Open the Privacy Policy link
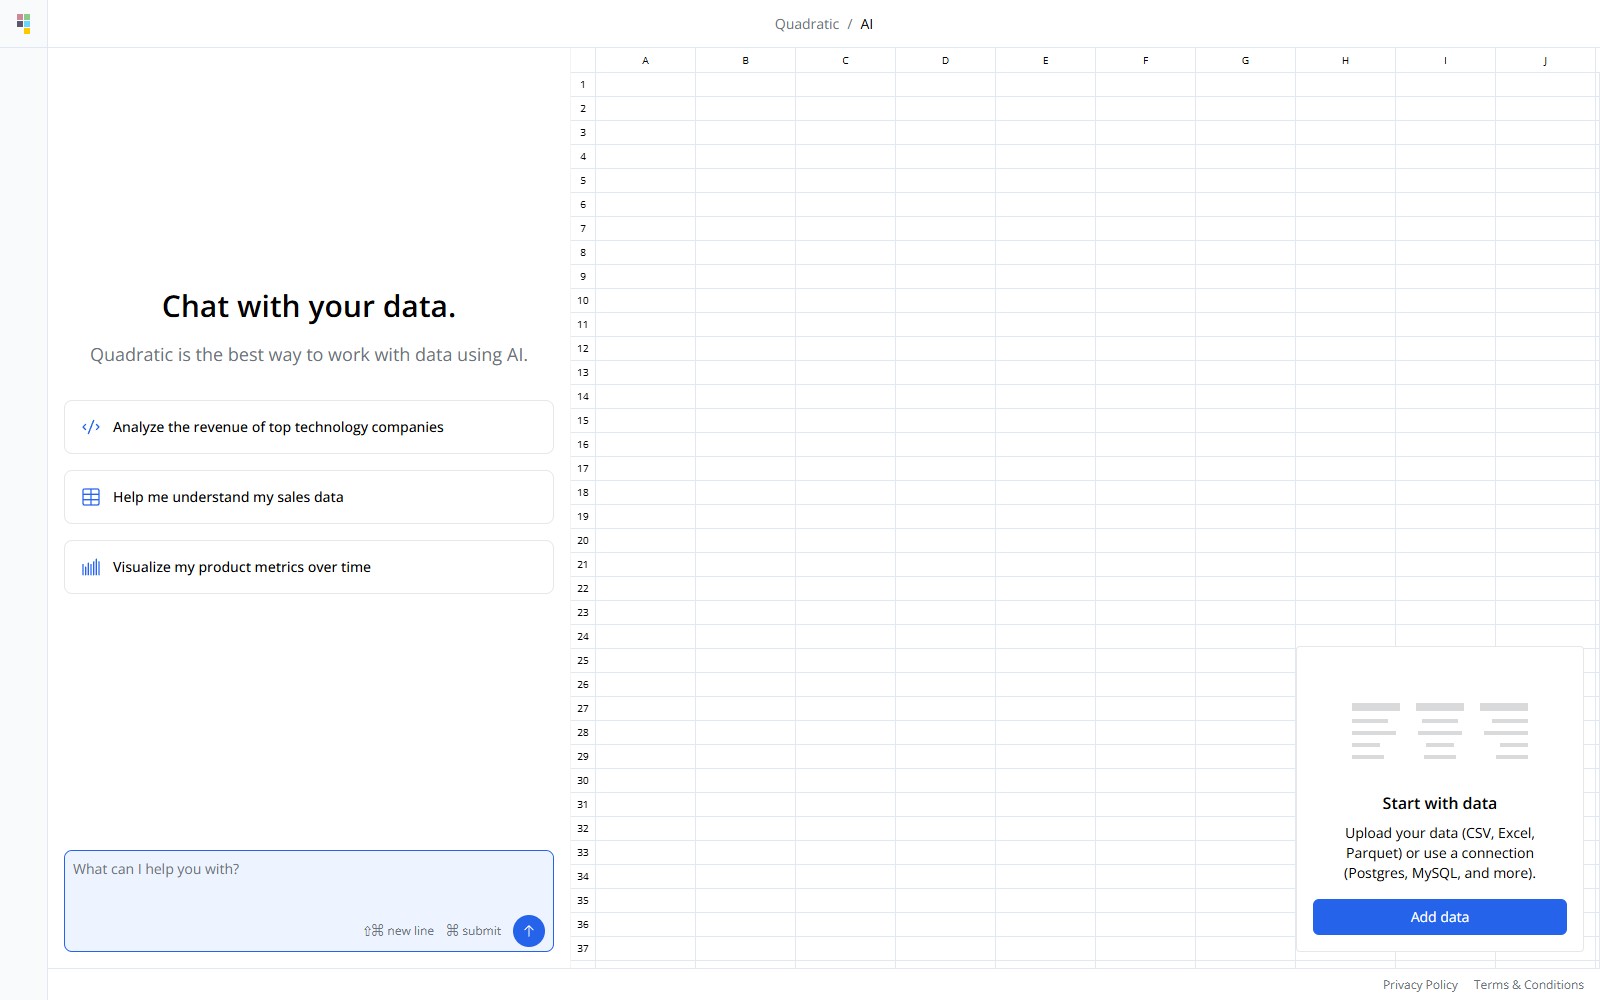 (x=1420, y=985)
